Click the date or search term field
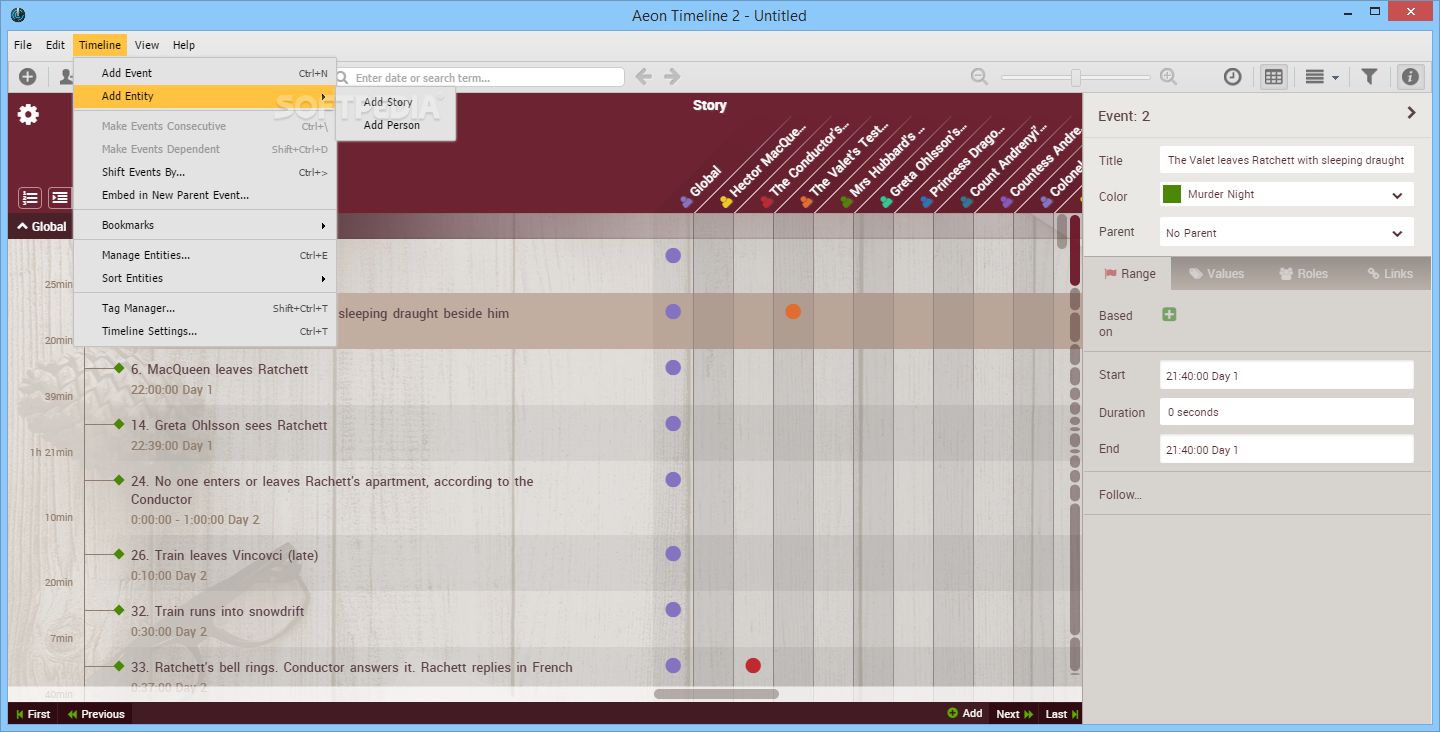1440x732 pixels. click(478, 77)
